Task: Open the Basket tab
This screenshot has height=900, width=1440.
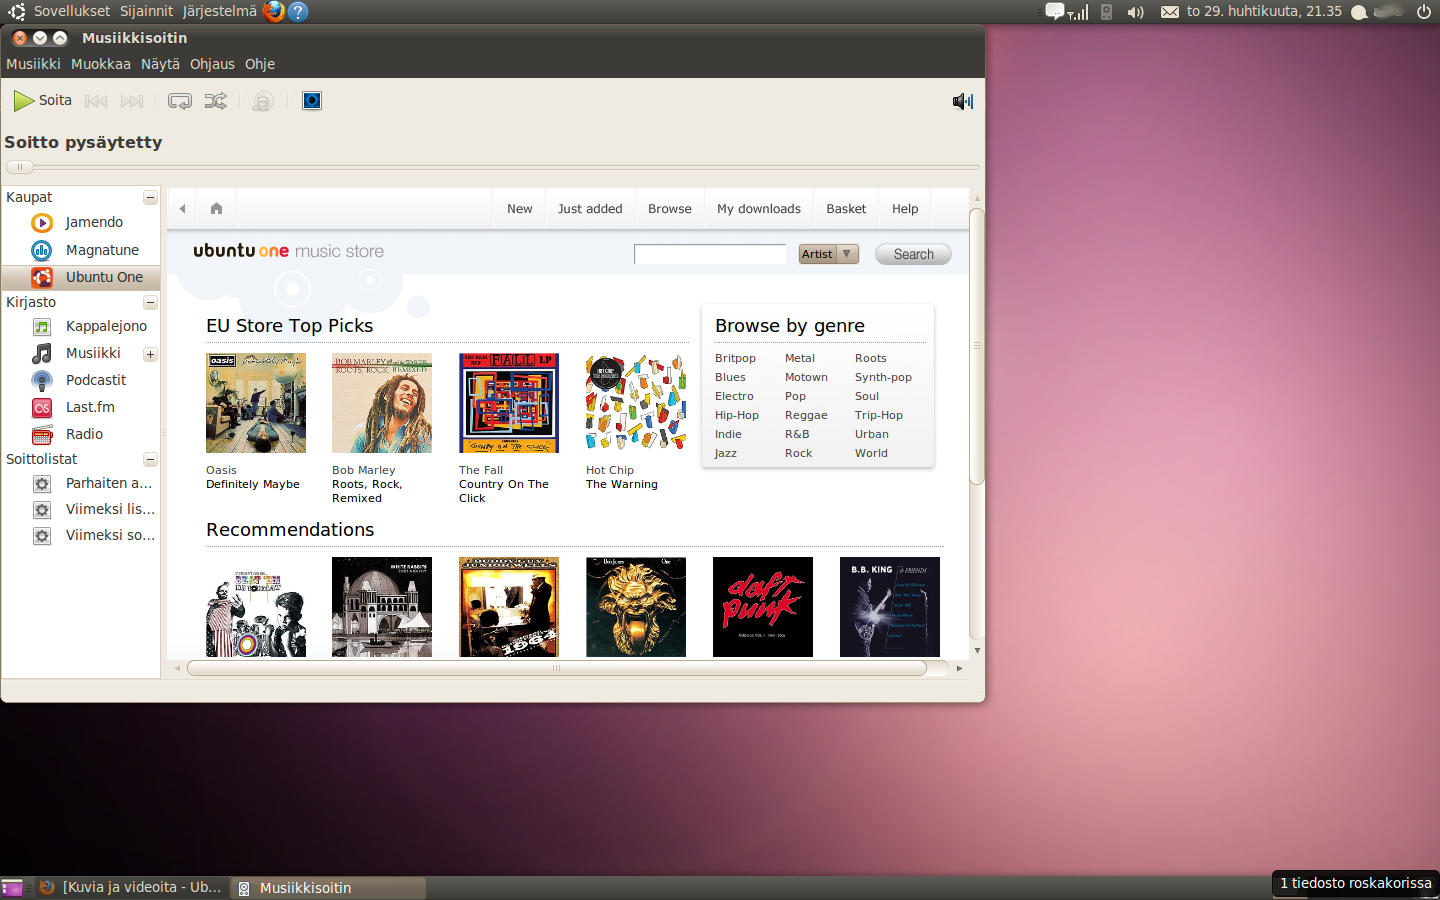Action: pyautogui.click(x=846, y=209)
